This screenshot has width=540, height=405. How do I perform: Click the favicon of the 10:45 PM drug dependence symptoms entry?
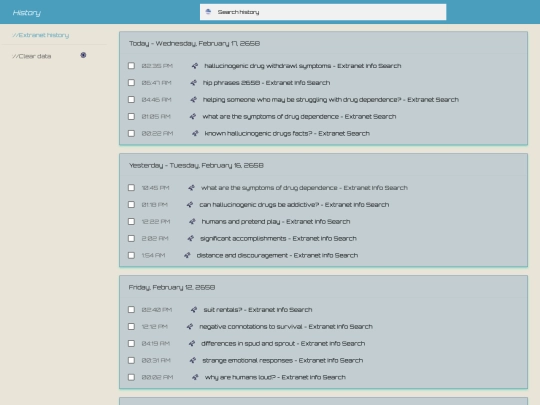(x=191, y=188)
